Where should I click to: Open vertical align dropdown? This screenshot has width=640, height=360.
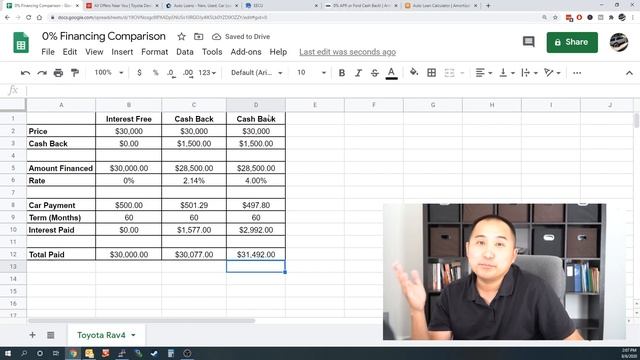507,73
